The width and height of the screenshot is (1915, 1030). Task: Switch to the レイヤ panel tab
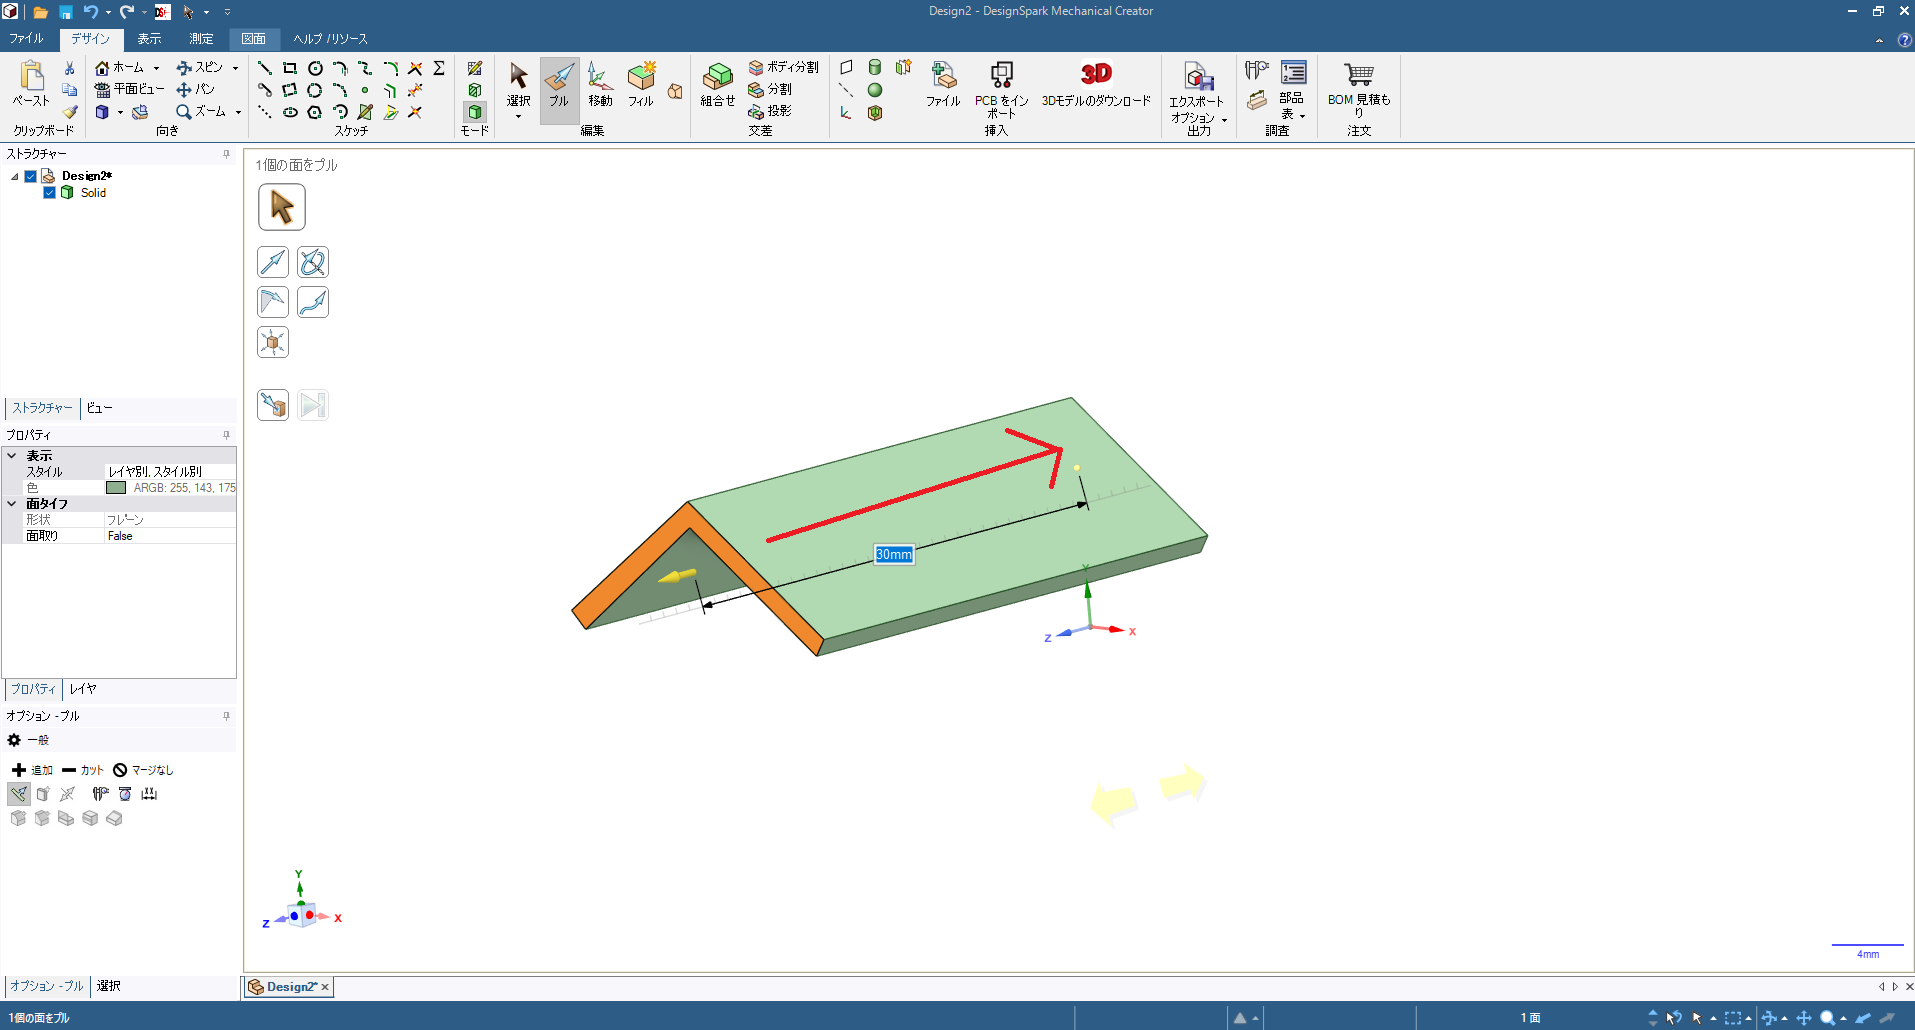[x=83, y=689]
